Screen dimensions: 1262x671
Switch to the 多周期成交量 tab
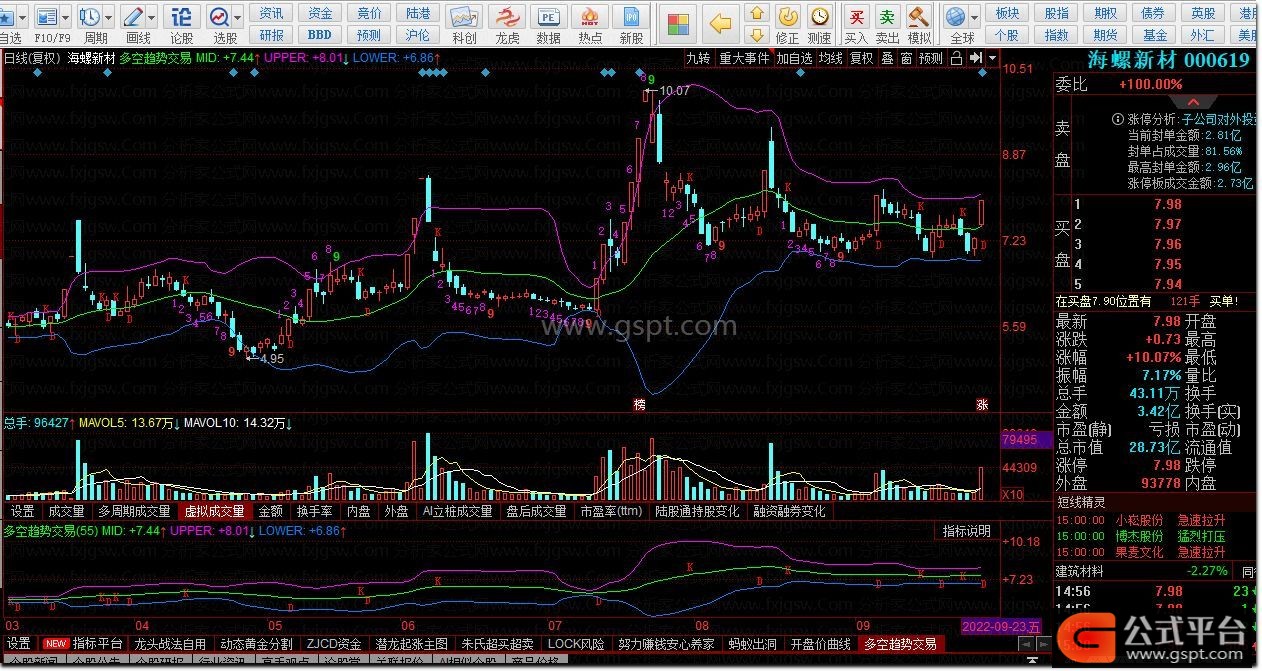tap(134, 511)
